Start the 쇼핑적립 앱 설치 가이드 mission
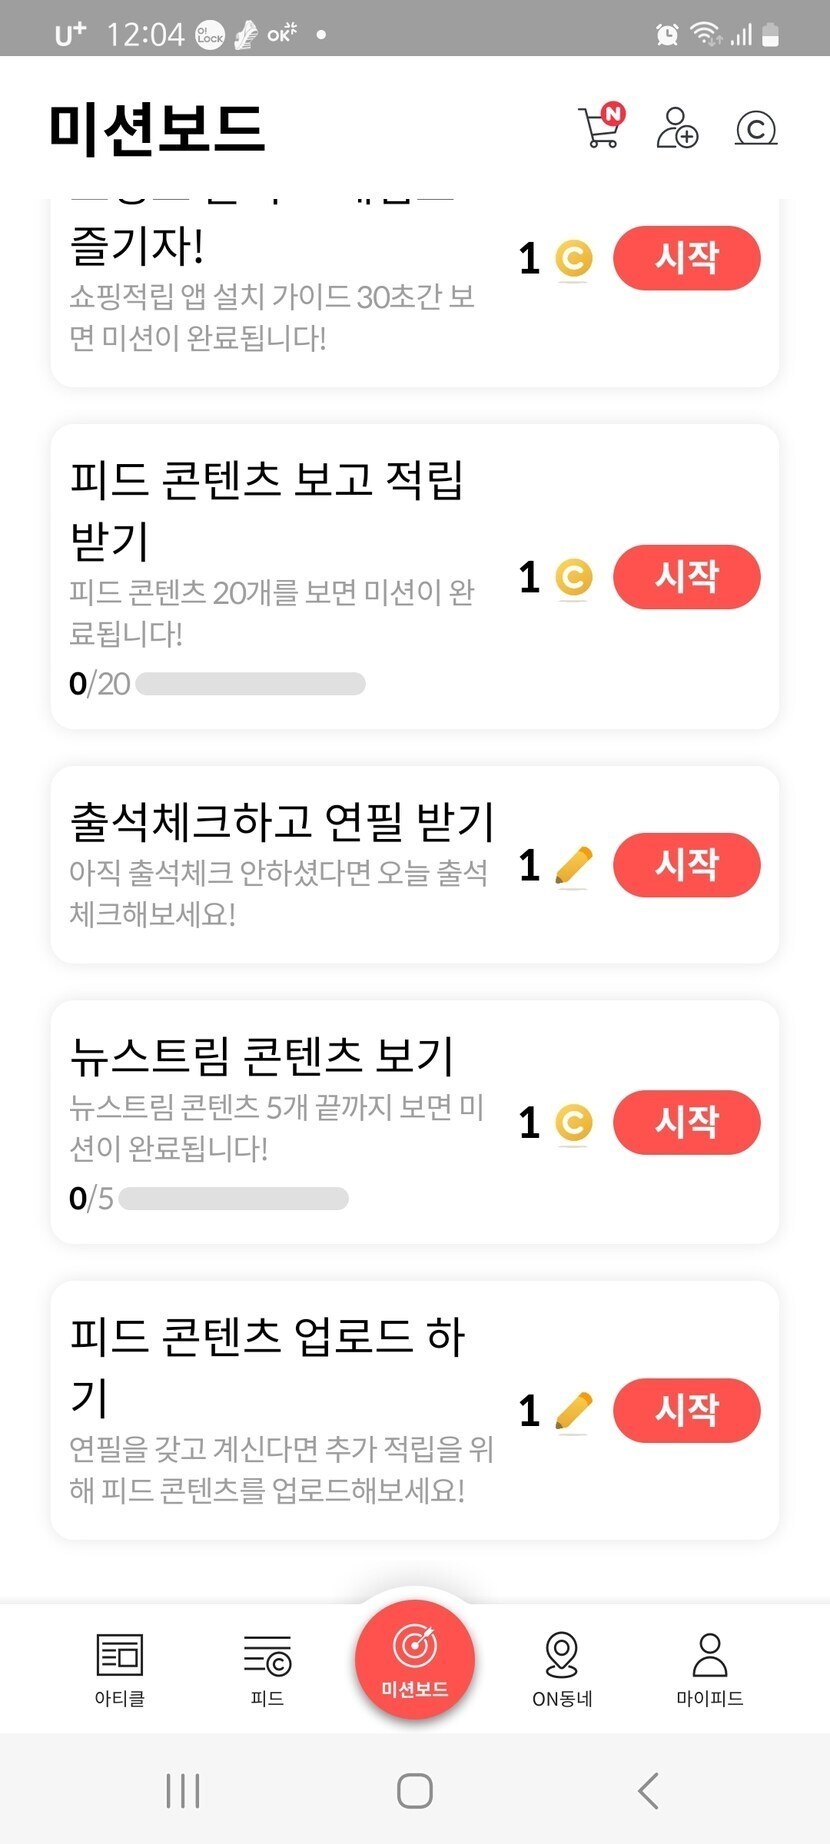Image resolution: width=830 pixels, height=1844 pixels. click(686, 259)
